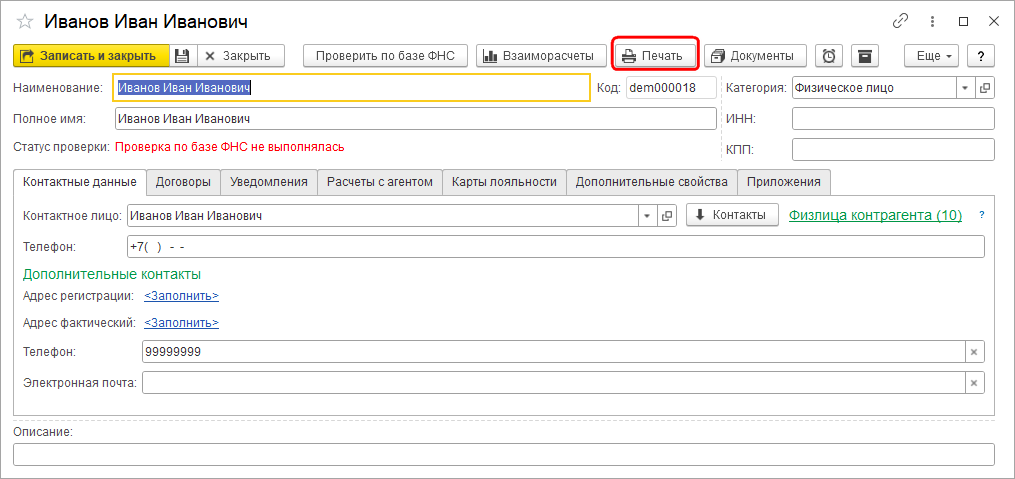Maximize the window
The image size is (1015, 479).
pyautogui.click(x=963, y=21)
